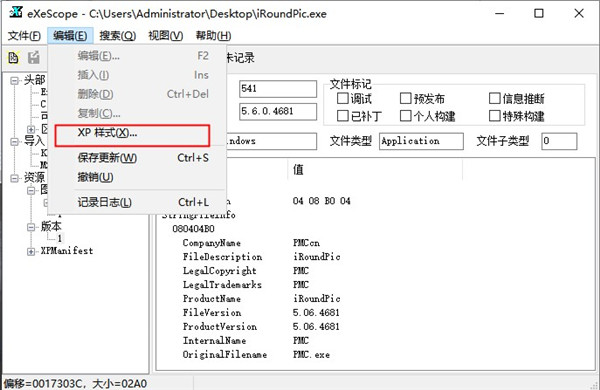600x390 pixels.
Task: Expand the XPManifest tree node
Action: pos(31,251)
